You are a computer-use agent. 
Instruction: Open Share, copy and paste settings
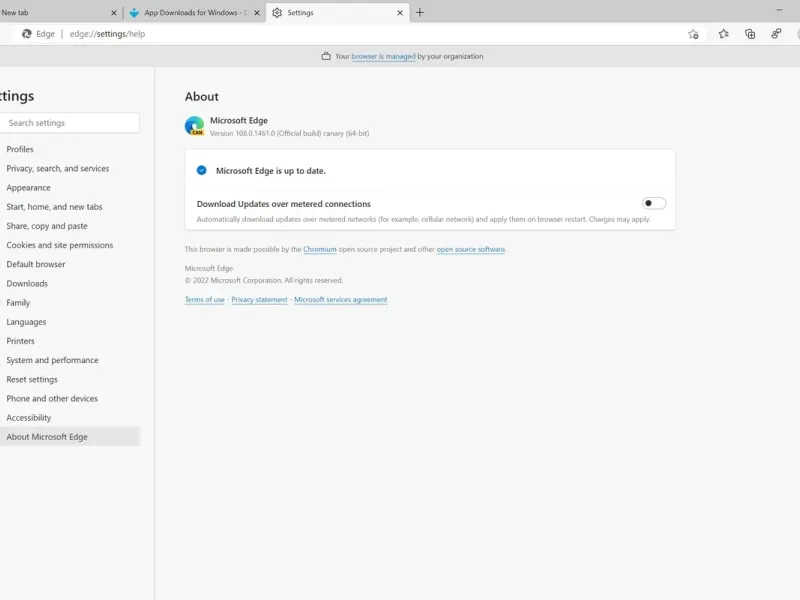[47, 226]
